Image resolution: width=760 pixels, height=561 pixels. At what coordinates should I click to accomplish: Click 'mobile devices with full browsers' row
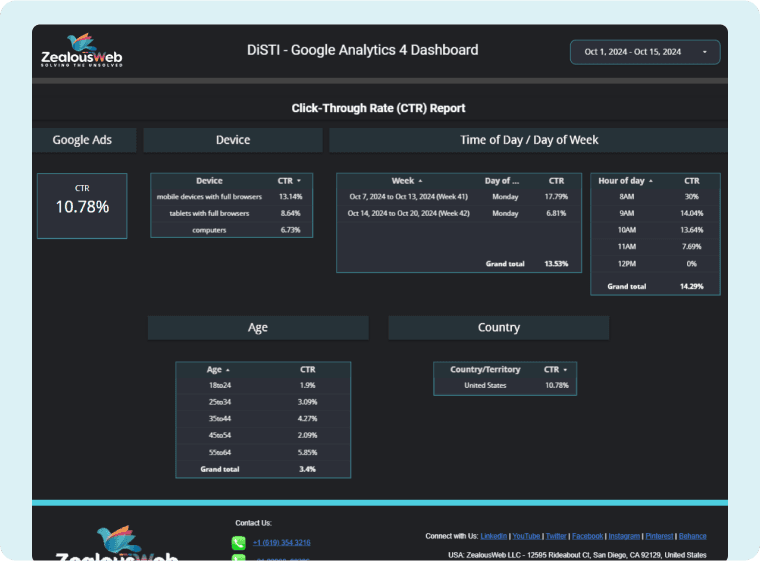point(232,197)
